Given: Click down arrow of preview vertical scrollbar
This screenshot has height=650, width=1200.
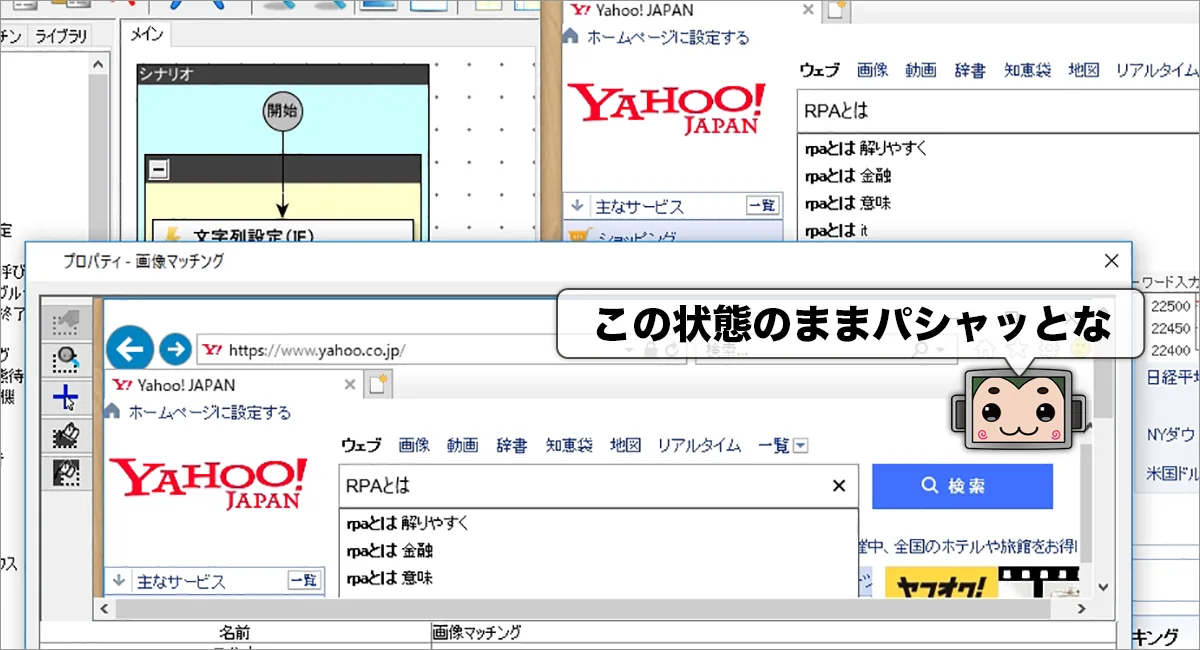Looking at the screenshot, I should click(x=1103, y=588).
